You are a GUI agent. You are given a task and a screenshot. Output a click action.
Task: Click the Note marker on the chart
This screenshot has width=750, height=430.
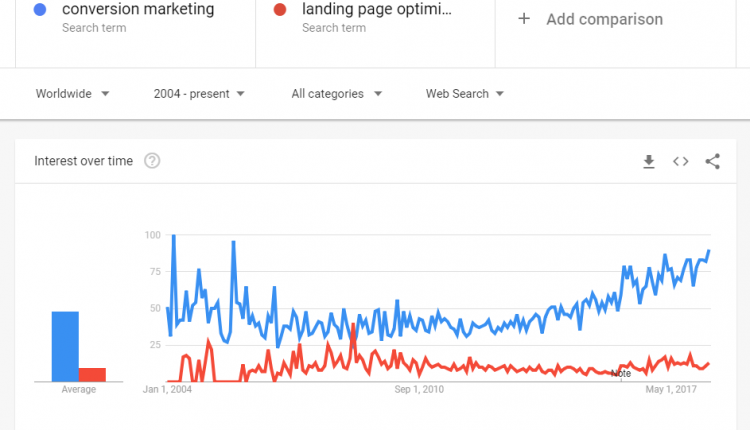point(621,373)
